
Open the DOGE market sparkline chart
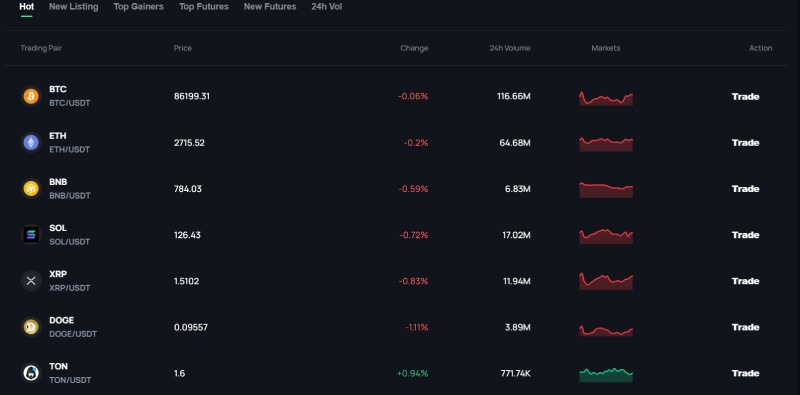pos(606,330)
